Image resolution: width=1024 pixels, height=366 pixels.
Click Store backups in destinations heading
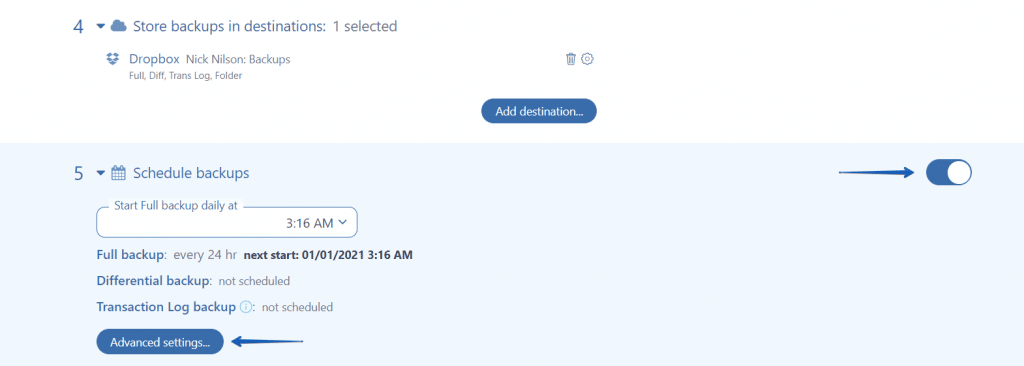click(x=229, y=26)
